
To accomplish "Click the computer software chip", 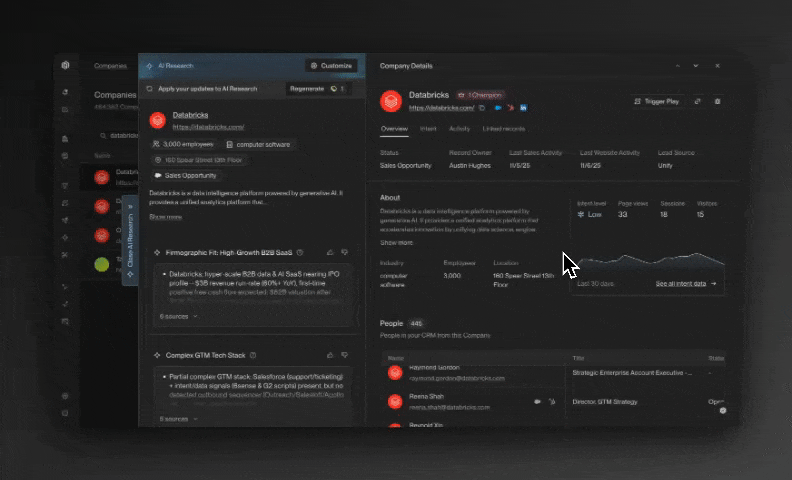I will click(x=258, y=145).
